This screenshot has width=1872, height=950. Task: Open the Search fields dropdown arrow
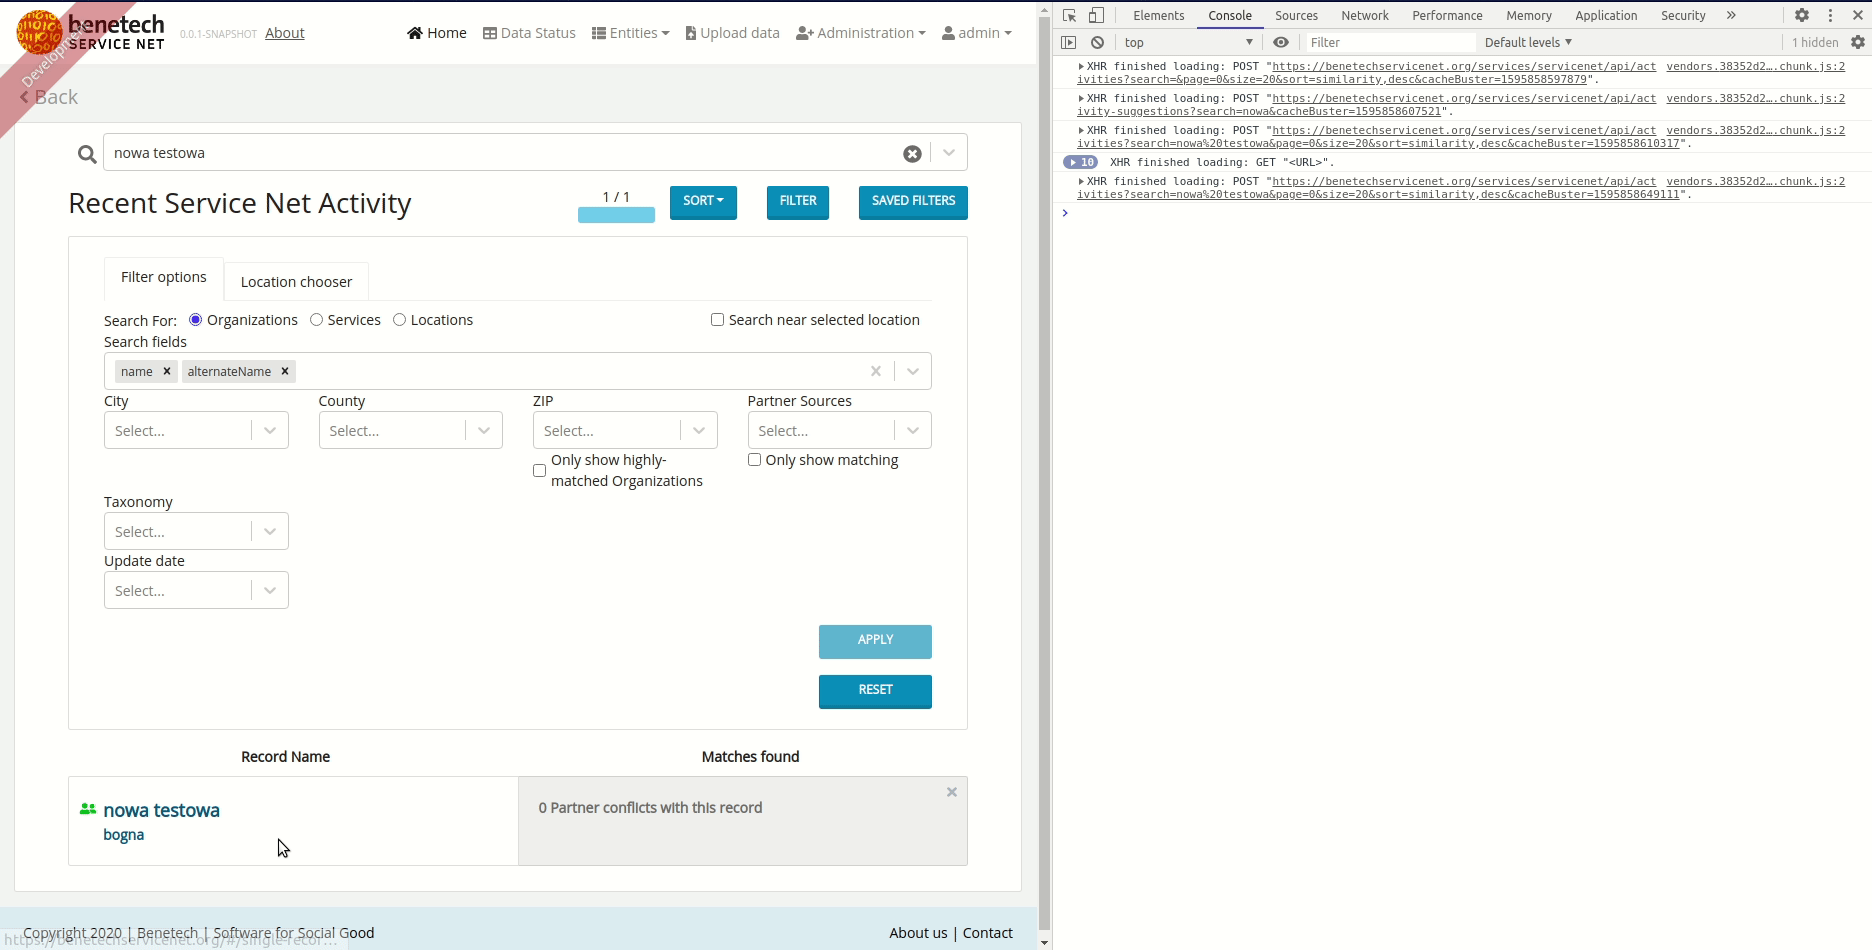[913, 371]
